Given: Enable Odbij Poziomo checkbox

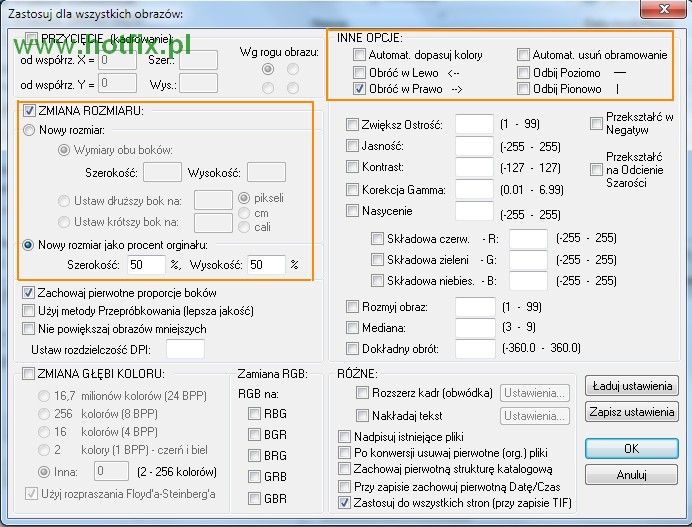Looking at the screenshot, I should [x=525, y=72].
